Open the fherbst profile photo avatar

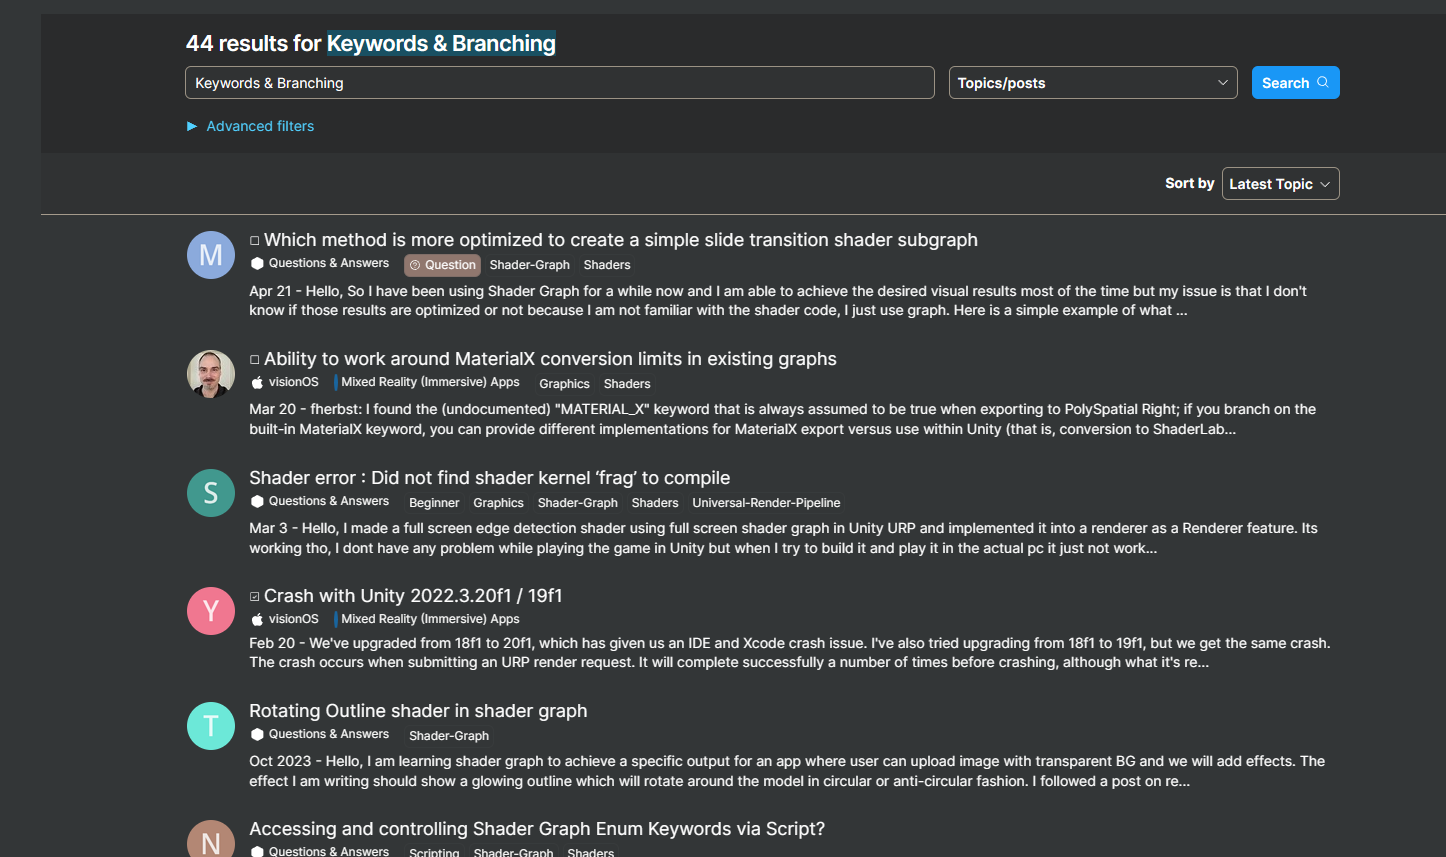(x=211, y=374)
